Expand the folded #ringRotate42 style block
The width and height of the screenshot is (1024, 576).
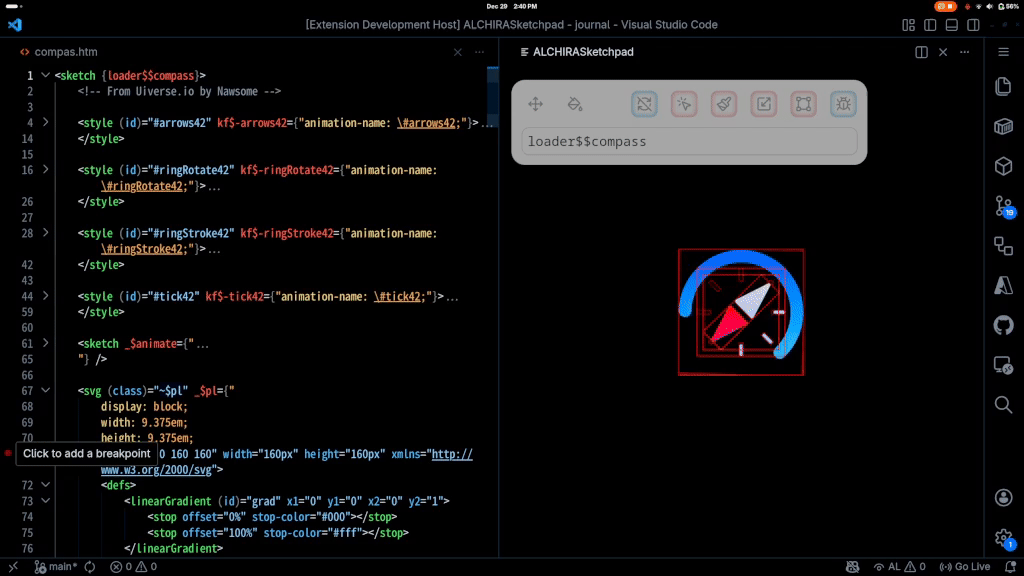click(x=46, y=170)
